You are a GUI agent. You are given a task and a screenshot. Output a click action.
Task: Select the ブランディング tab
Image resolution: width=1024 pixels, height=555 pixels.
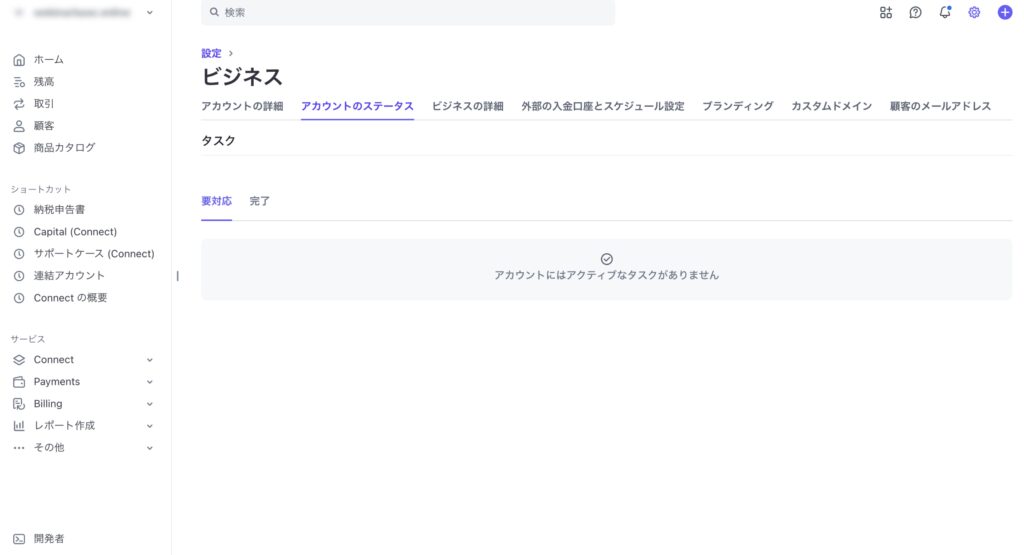[737, 106]
